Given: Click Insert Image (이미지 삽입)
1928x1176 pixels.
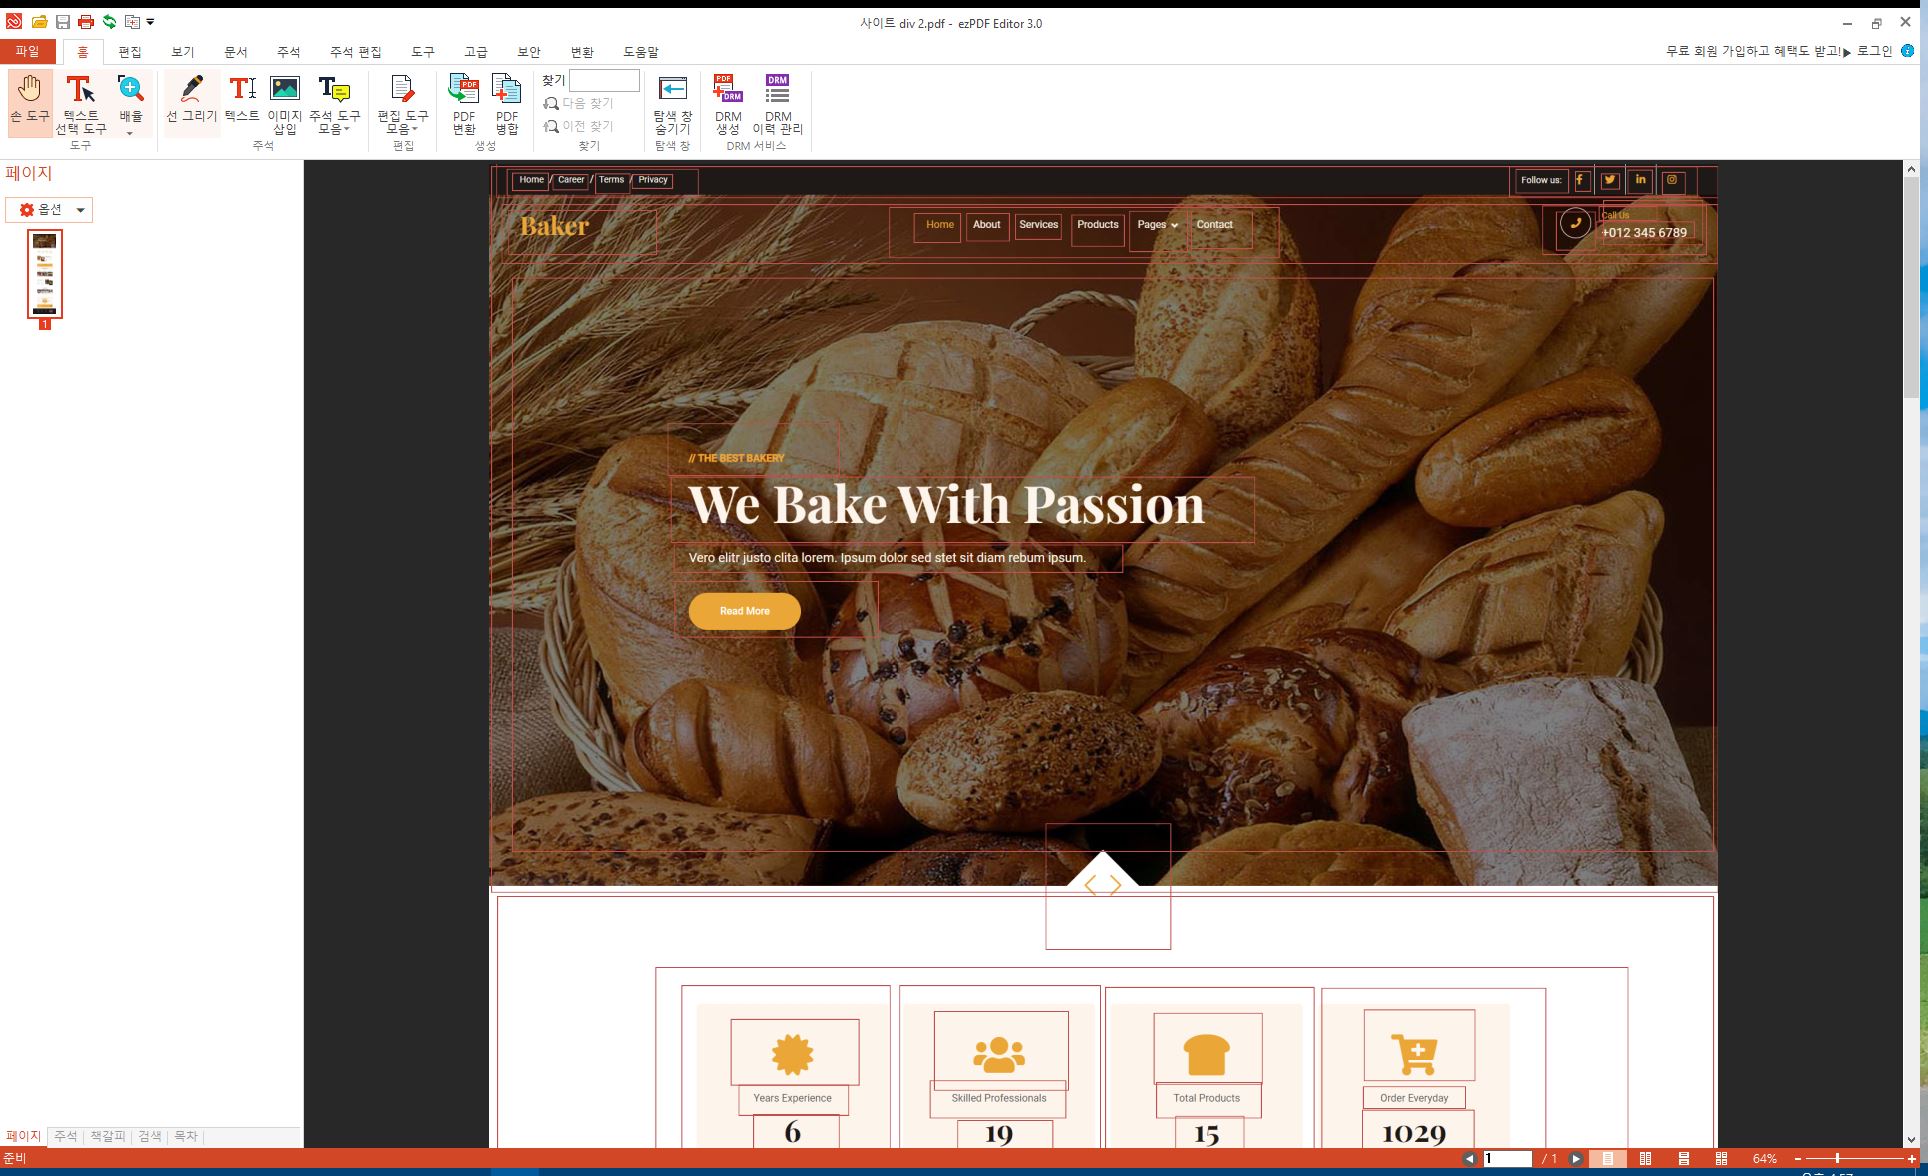Looking at the screenshot, I should tap(285, 103).
